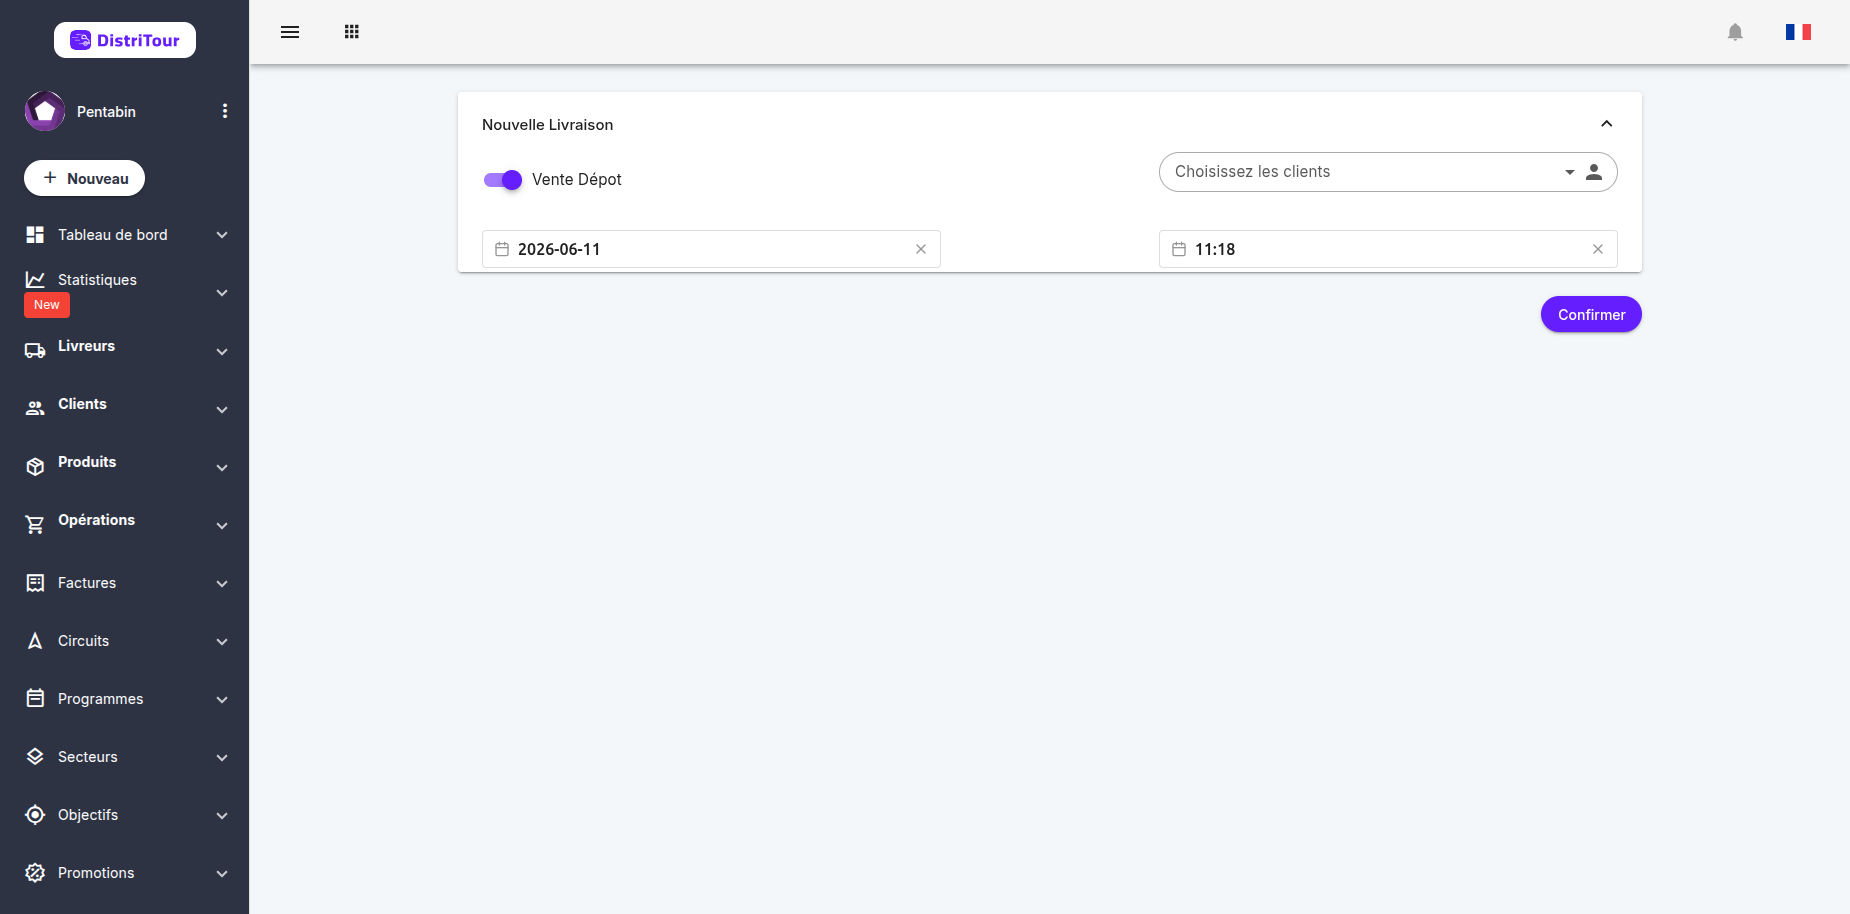This screenshot has width=1850, height=914.
Task: Open Pentabin account three-dot menu
Action: pos(225,111)
